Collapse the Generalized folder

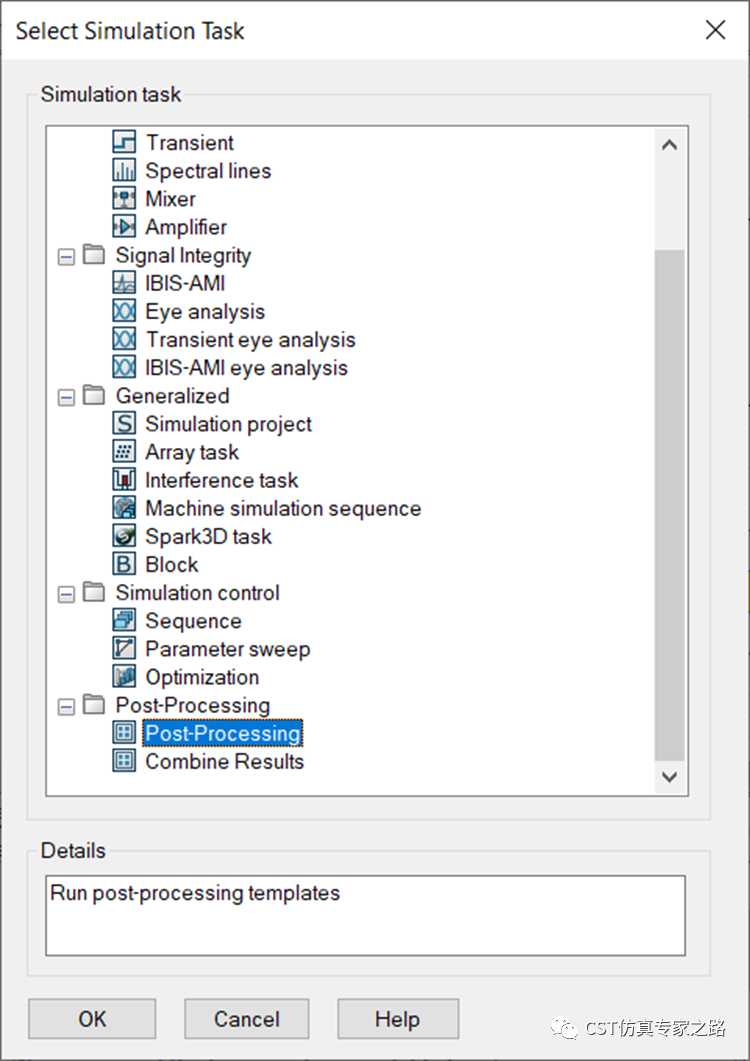[66, 397]
